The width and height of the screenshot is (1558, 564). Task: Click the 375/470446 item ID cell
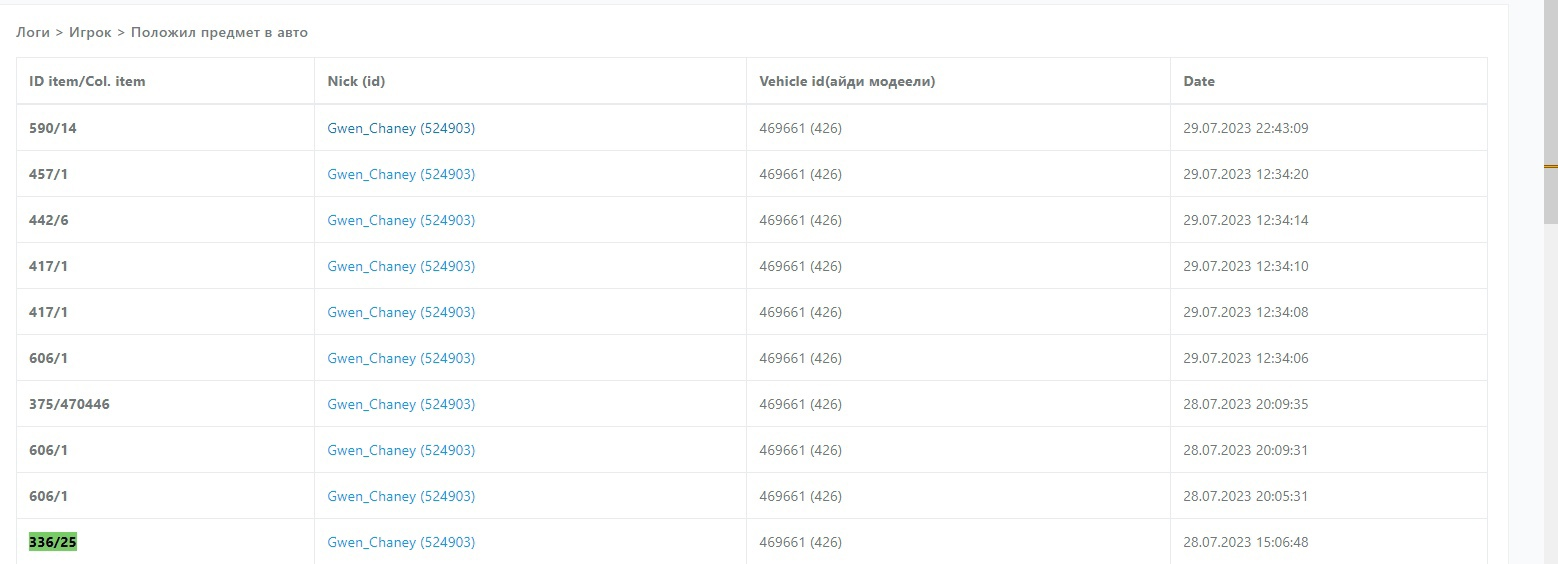coord(69,404)
